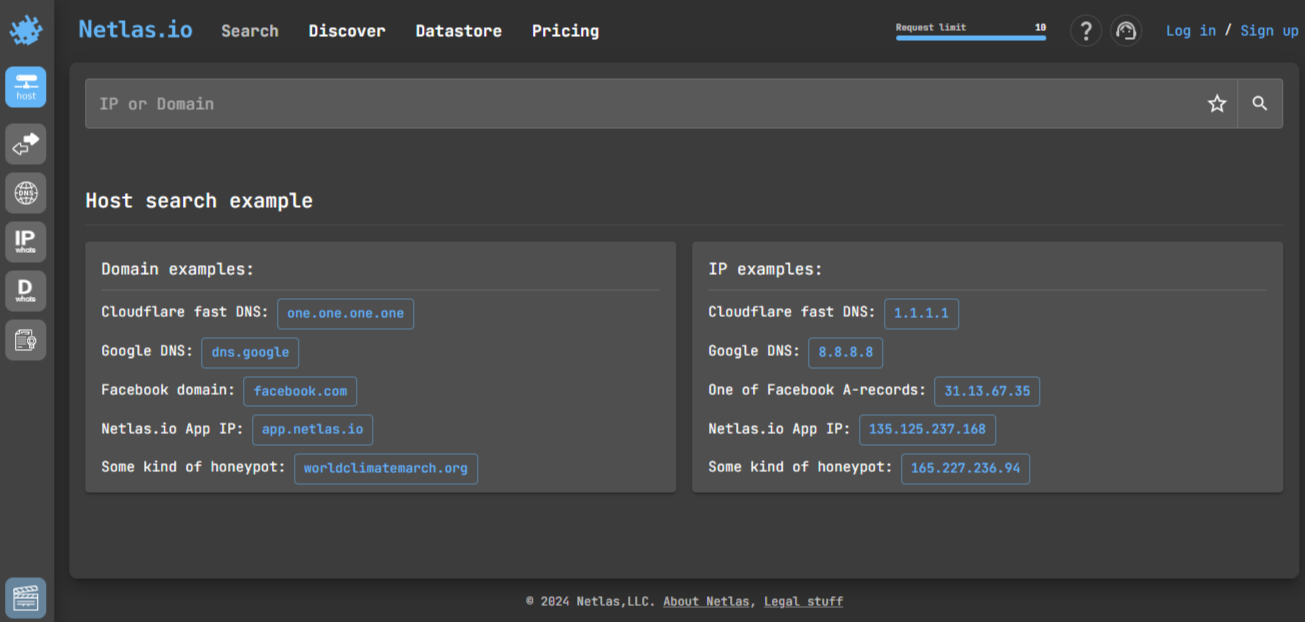1305x622 pixels.
Task: Open the DNS globe search tool
Action: click(x=26, y=192)
